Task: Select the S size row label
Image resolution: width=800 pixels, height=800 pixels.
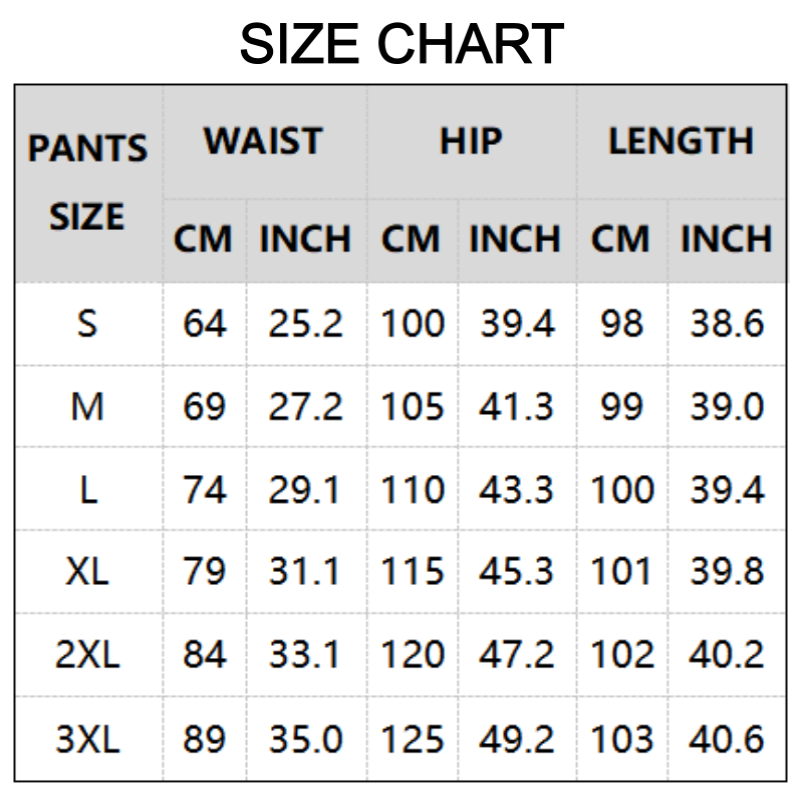Action: coord(87,323)
